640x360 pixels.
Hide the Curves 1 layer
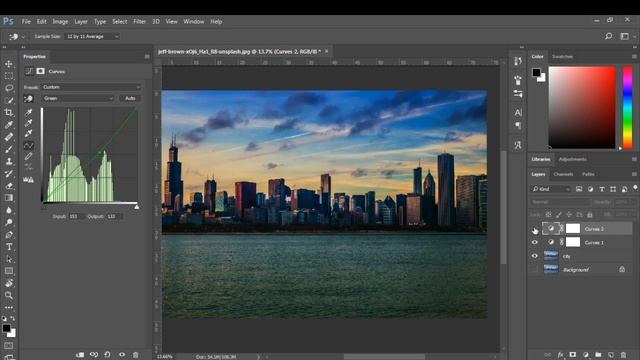tap(535, 242)
